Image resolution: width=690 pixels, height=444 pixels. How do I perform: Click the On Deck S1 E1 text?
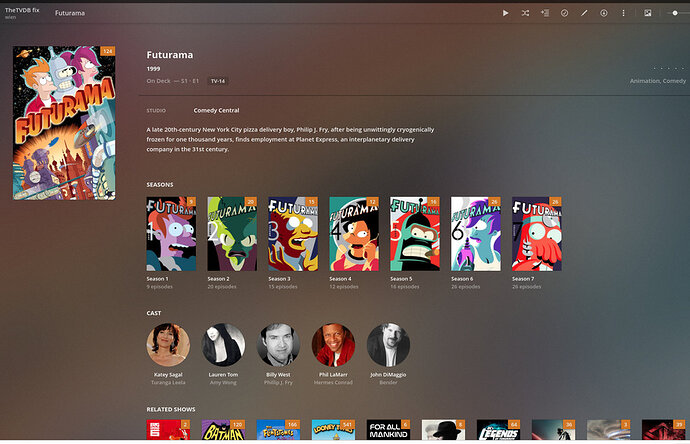click(x=172, y=81)
